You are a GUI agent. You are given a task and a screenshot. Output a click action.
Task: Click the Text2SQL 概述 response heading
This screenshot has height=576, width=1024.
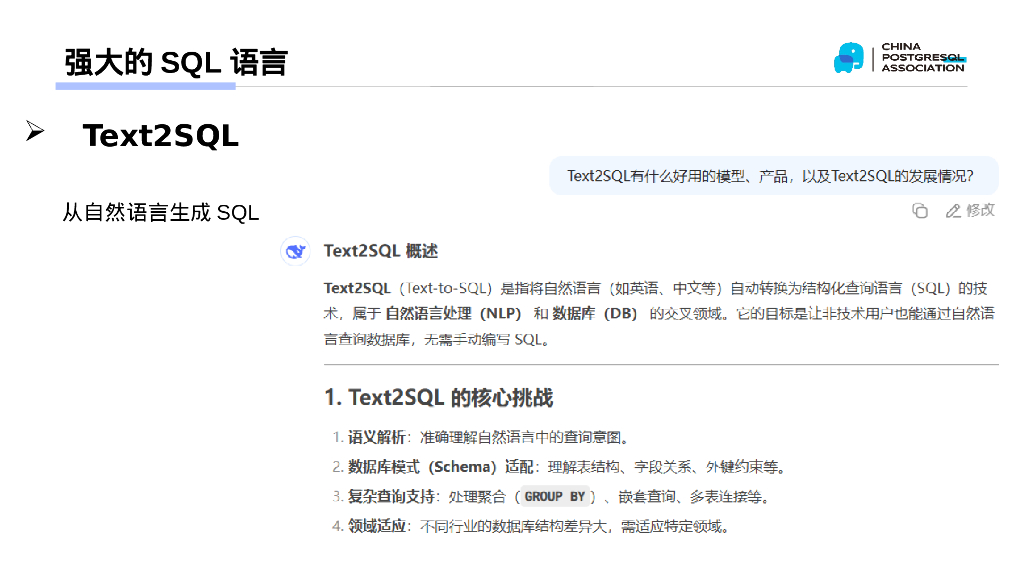coord(381,251)
